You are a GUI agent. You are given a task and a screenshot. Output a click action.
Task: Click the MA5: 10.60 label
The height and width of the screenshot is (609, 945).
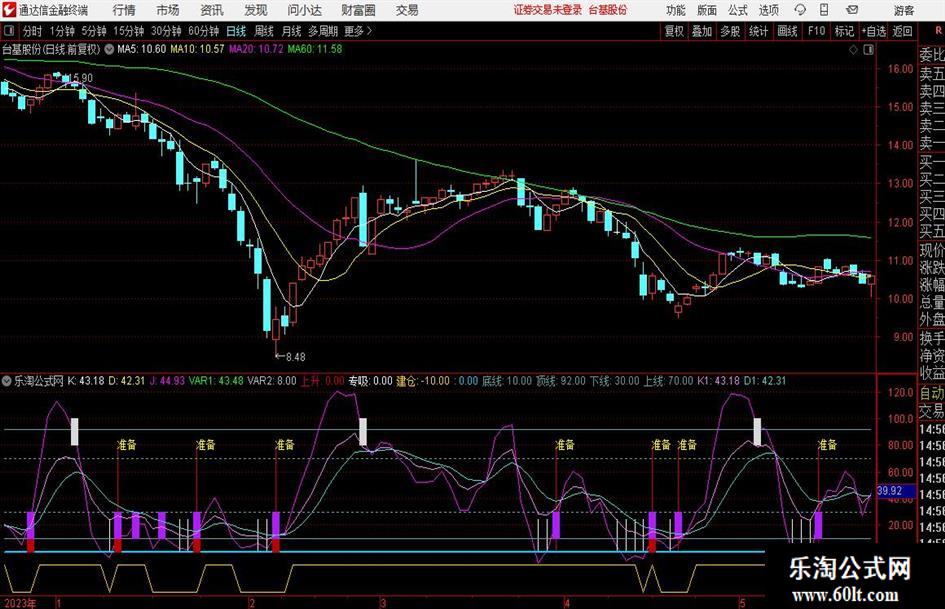pyautogui.click(x=142, y=49)
